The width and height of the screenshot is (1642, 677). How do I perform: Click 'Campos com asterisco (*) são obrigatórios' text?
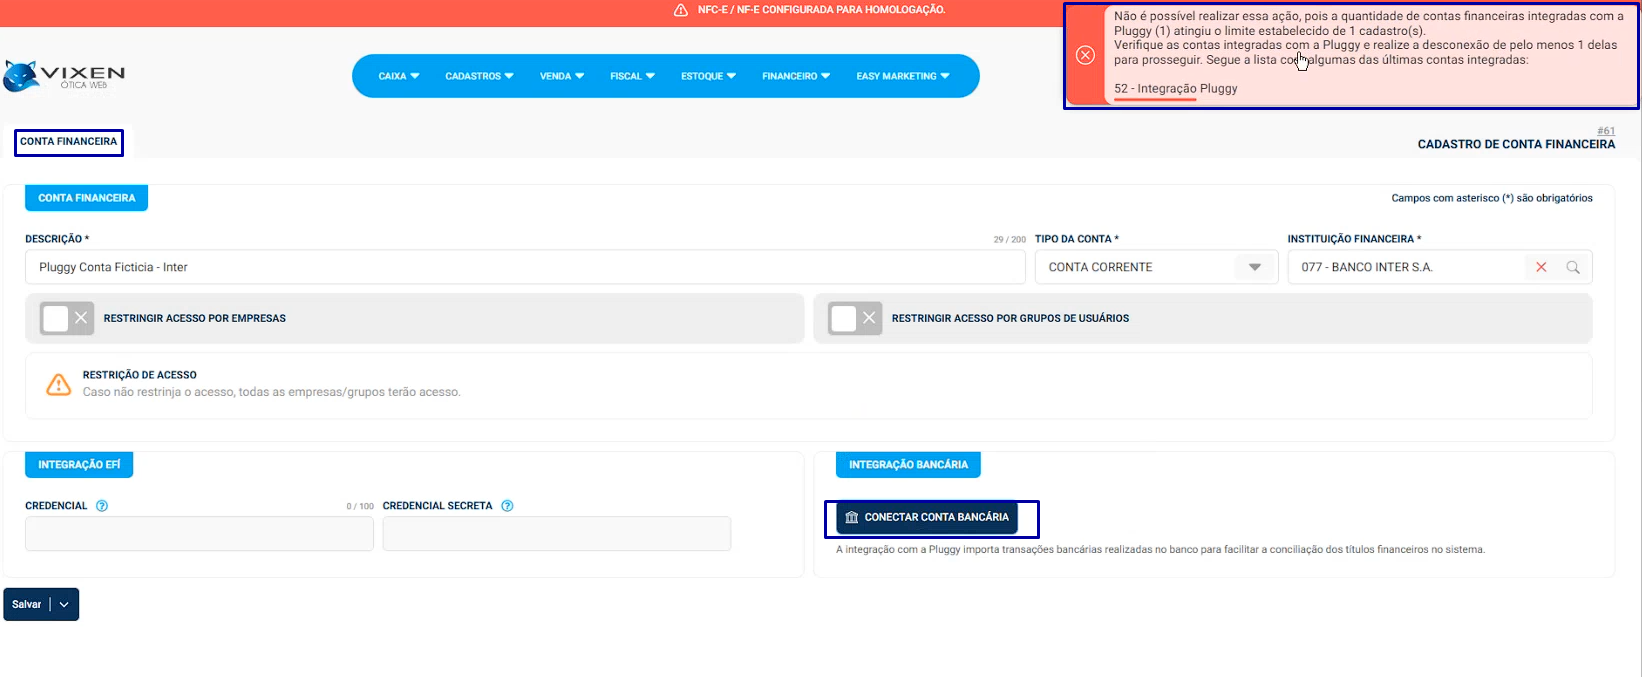point(1492,198)
